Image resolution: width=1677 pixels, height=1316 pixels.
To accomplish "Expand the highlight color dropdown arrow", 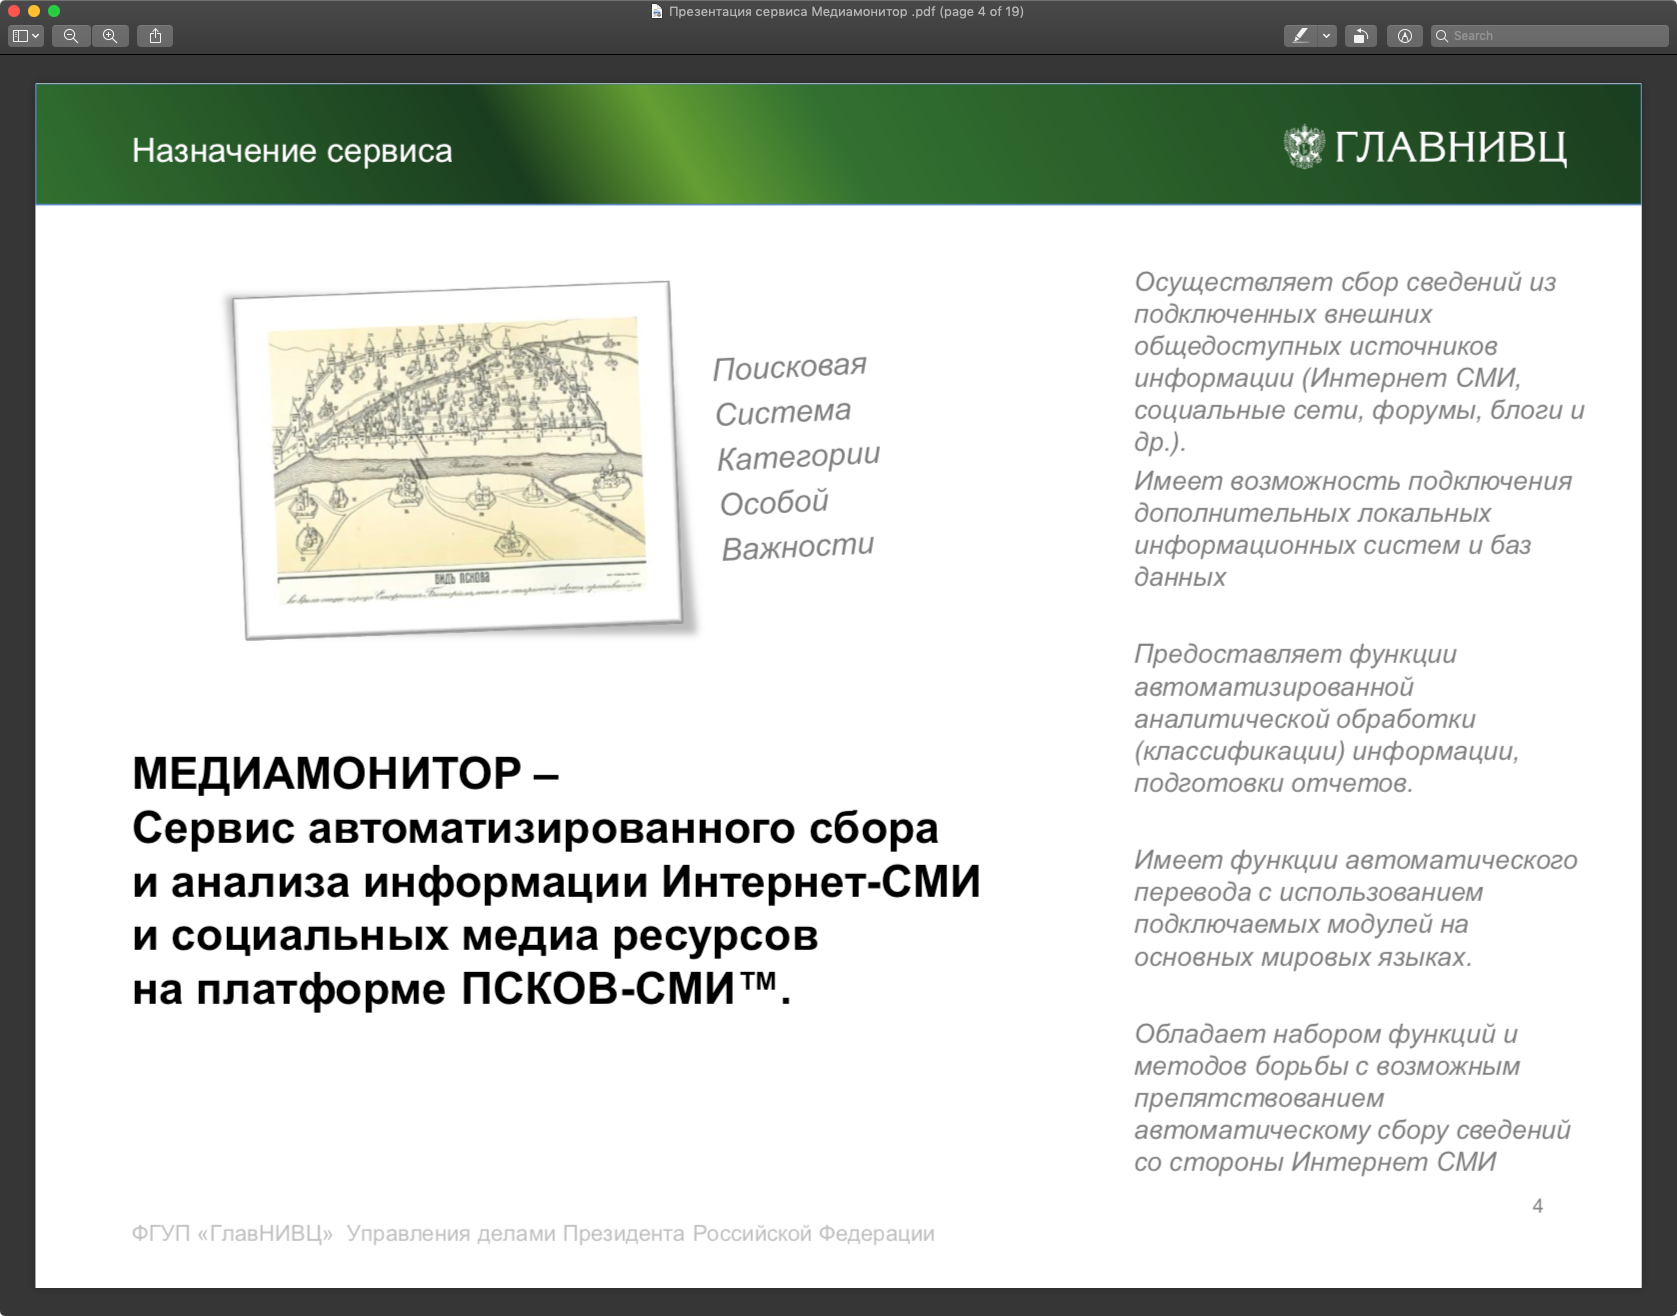I will tap(1326, 36).
